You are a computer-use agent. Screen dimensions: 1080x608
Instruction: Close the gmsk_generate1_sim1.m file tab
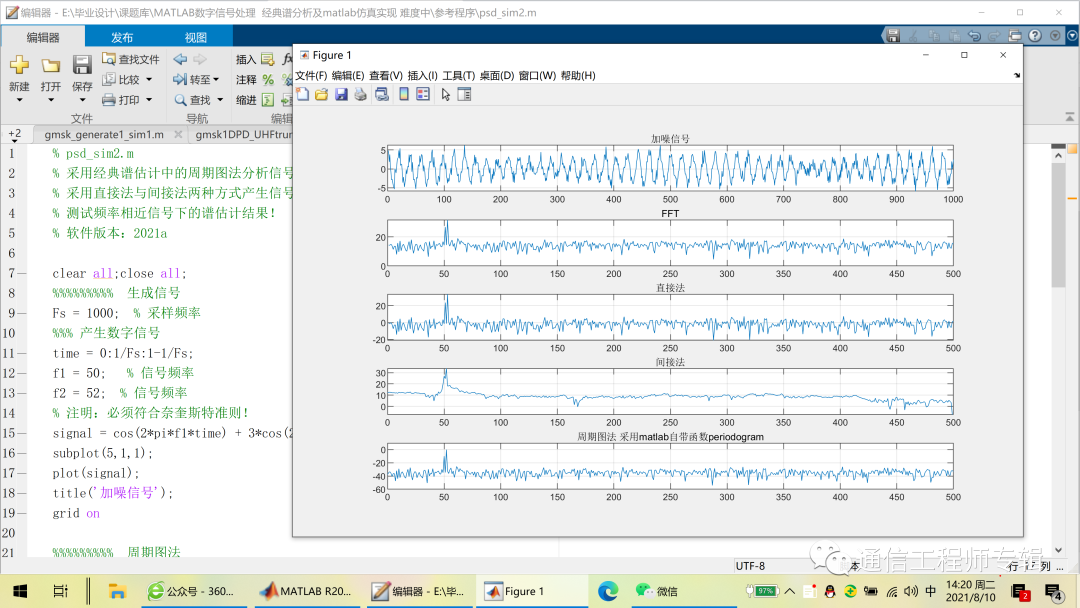tap(178, 134)
